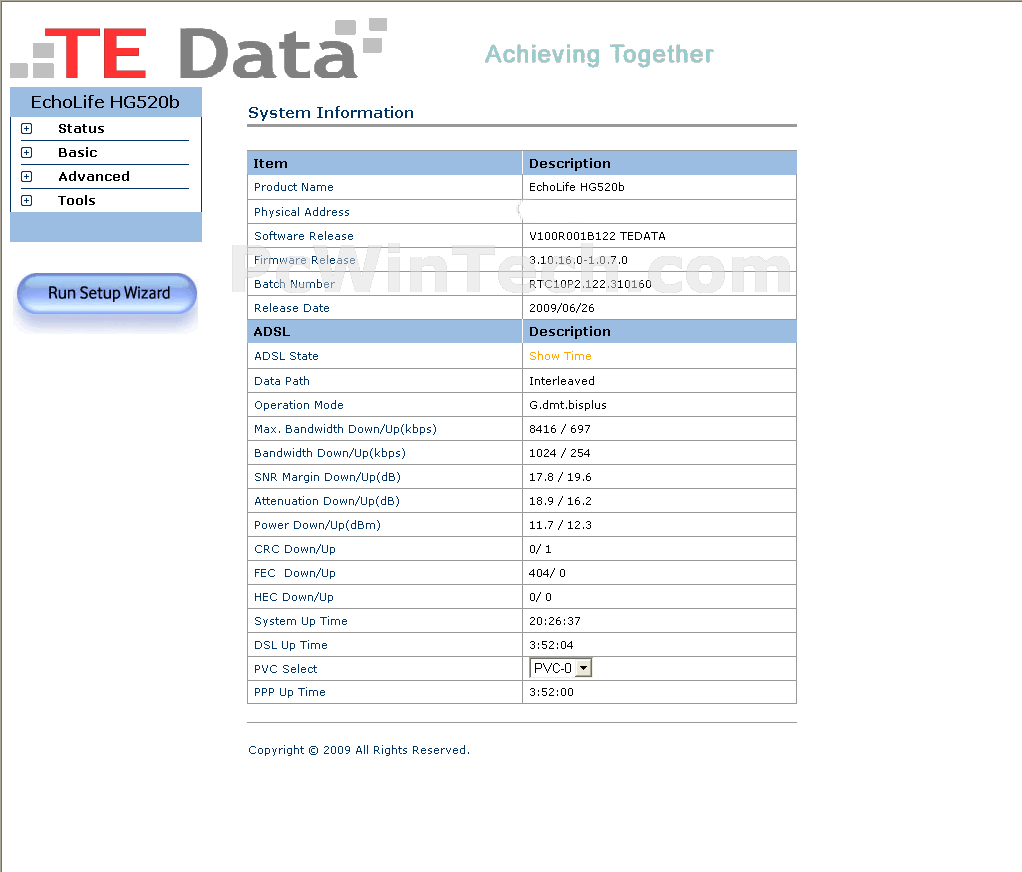1022x872 pixels.
Task: Click the Copyright 2009 footer text
Action: pos(359,750)
